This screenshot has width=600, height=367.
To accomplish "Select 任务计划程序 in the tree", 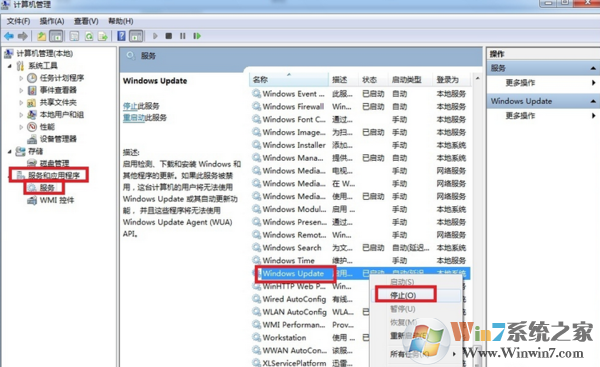I will (62, 78).
